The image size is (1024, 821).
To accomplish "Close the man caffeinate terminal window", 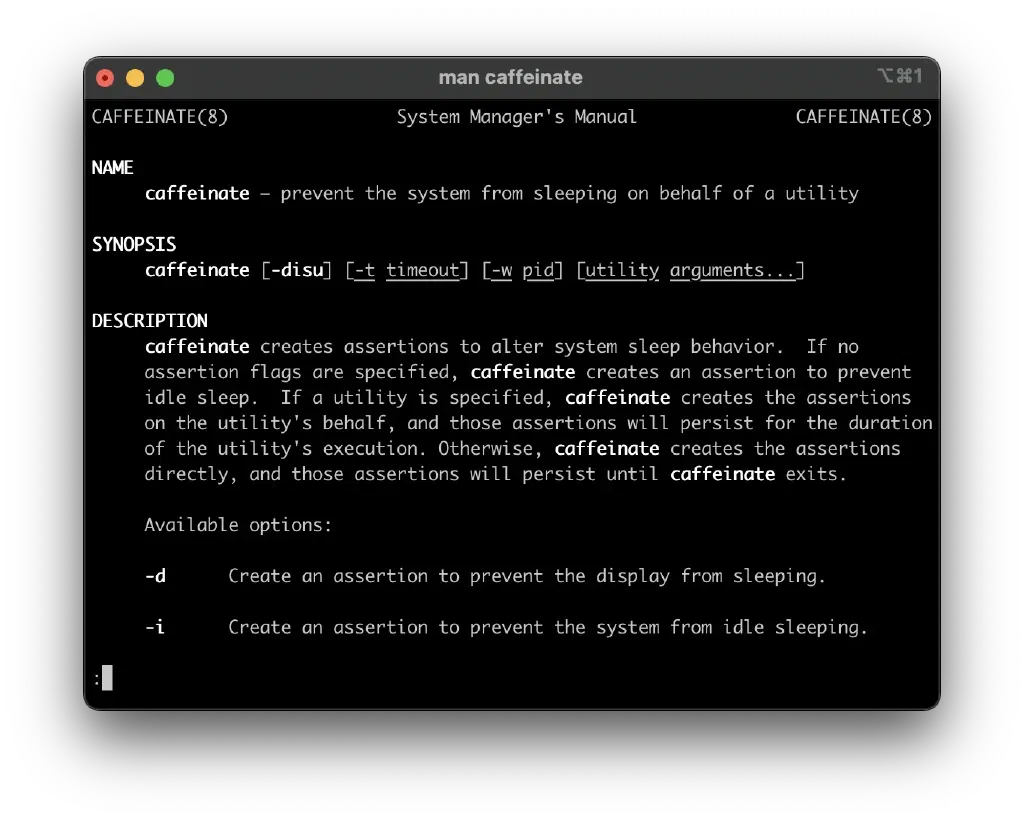I will 105,78.
